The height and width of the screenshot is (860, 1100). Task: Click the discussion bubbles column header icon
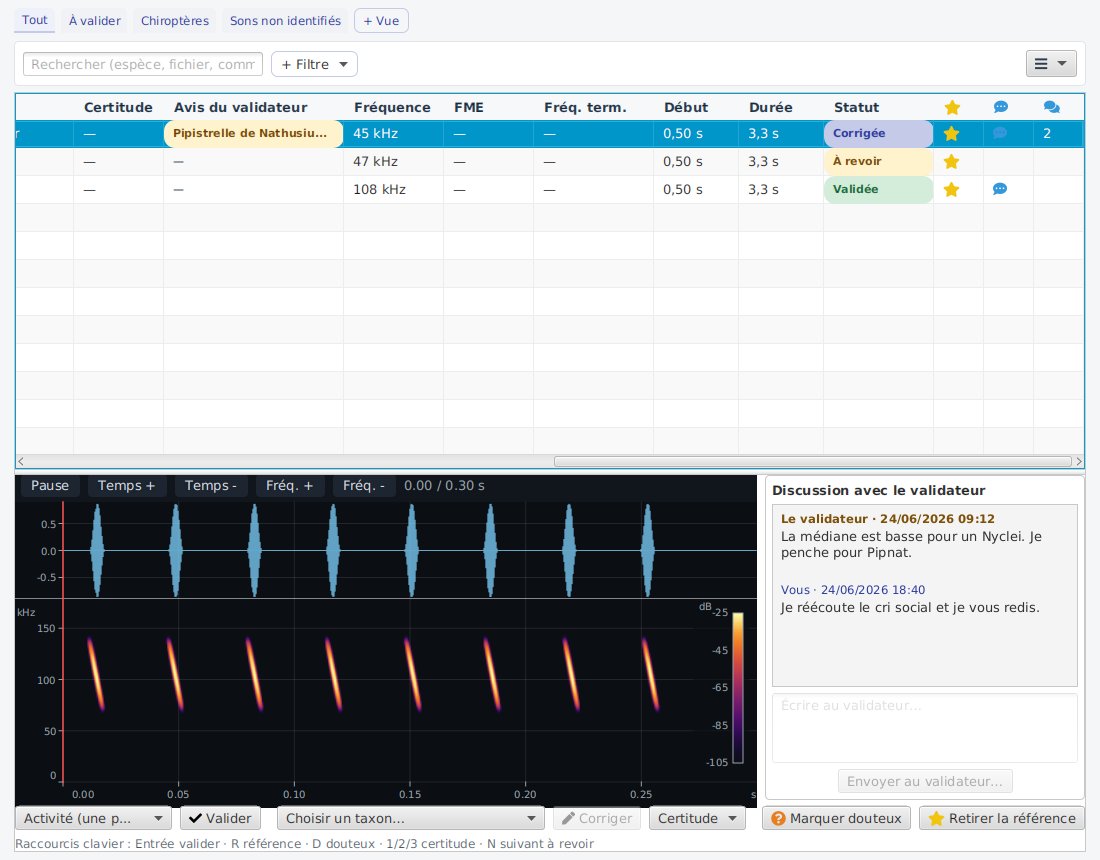click(1051, 107)
